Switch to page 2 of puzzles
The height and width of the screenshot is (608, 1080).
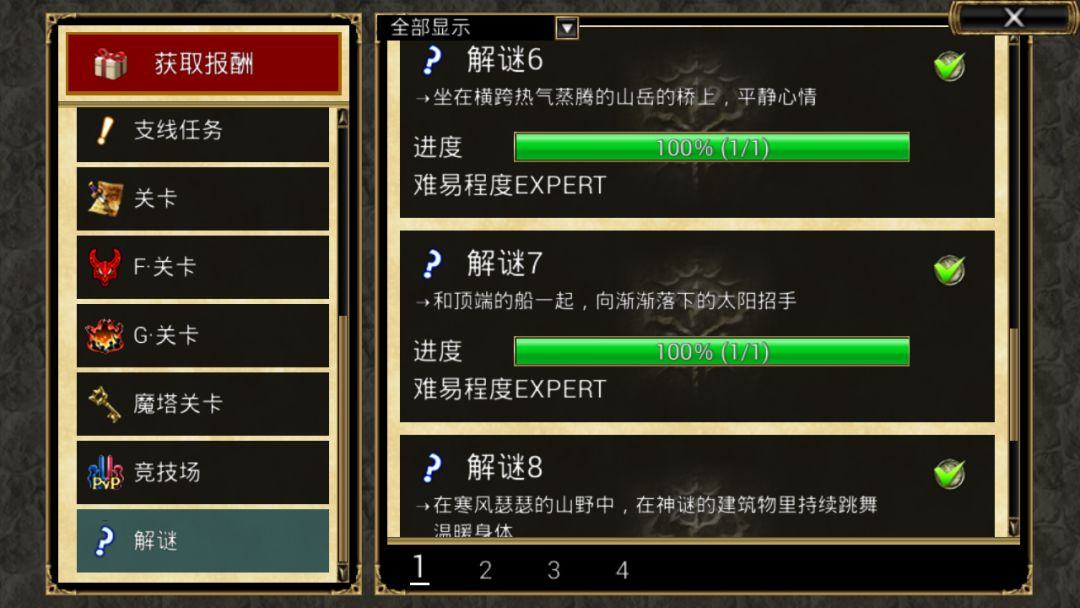pyautogui.click(x=486, y=570)
